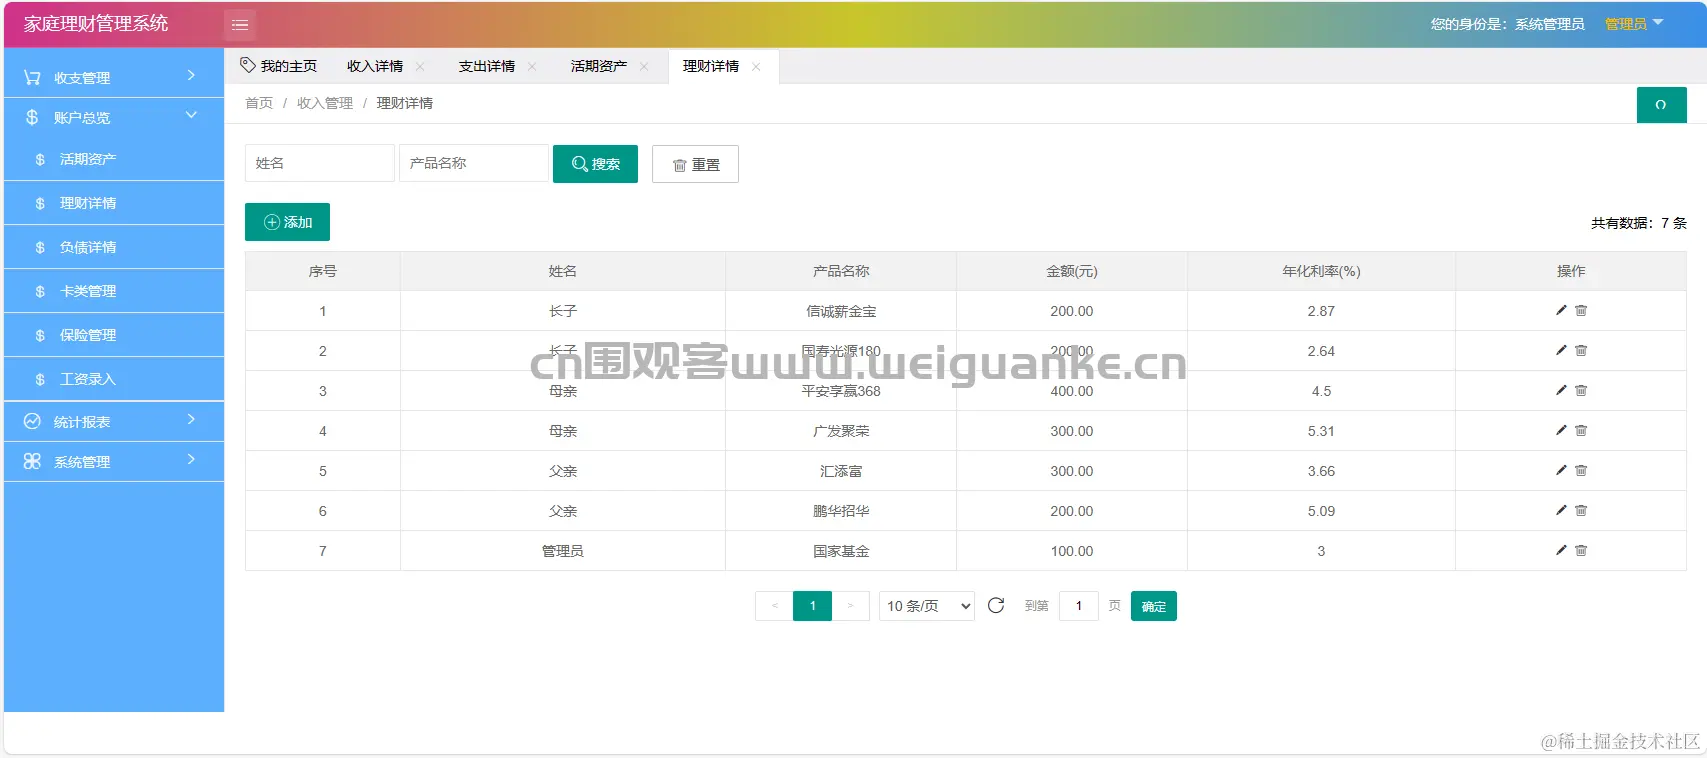The image size is (1707, 758).
Task: Edit the 国家基金 row
Action: click(x=1561, y=550)
